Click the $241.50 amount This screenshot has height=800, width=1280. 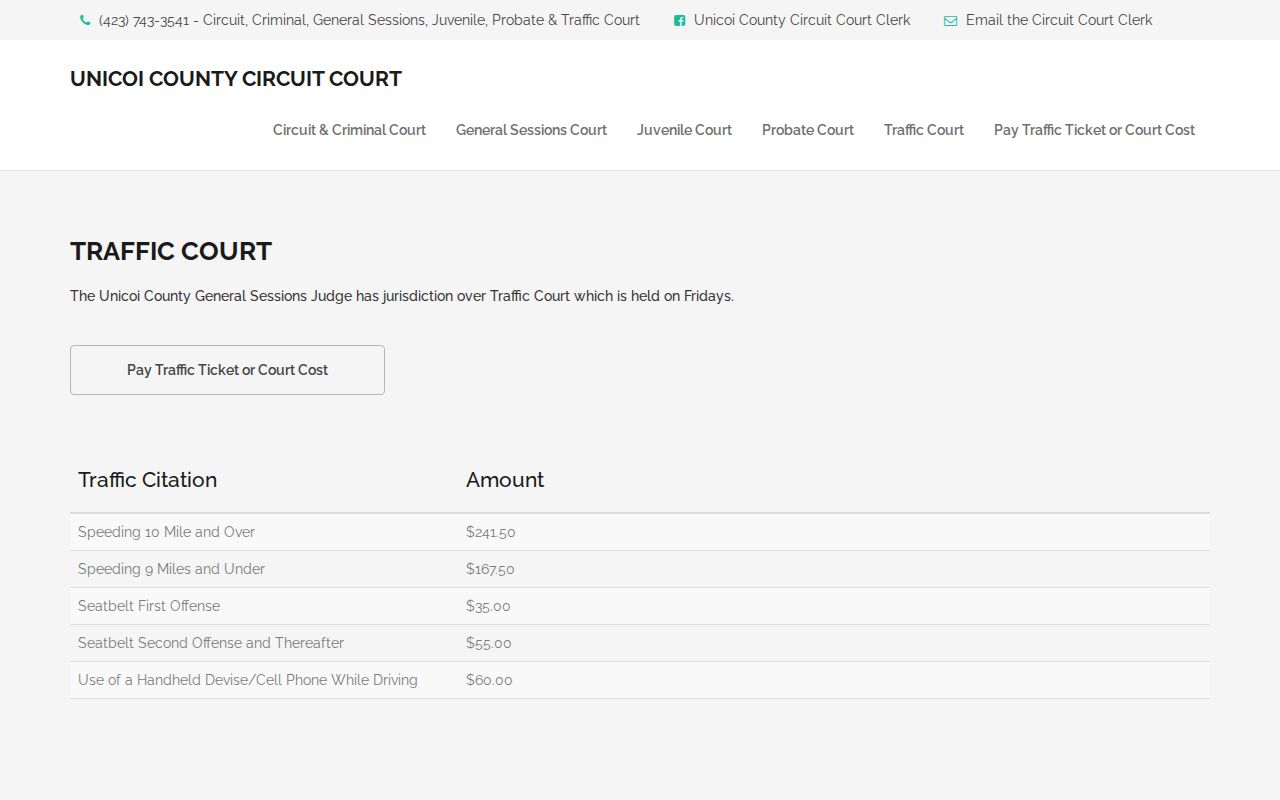tap(491, 532)
